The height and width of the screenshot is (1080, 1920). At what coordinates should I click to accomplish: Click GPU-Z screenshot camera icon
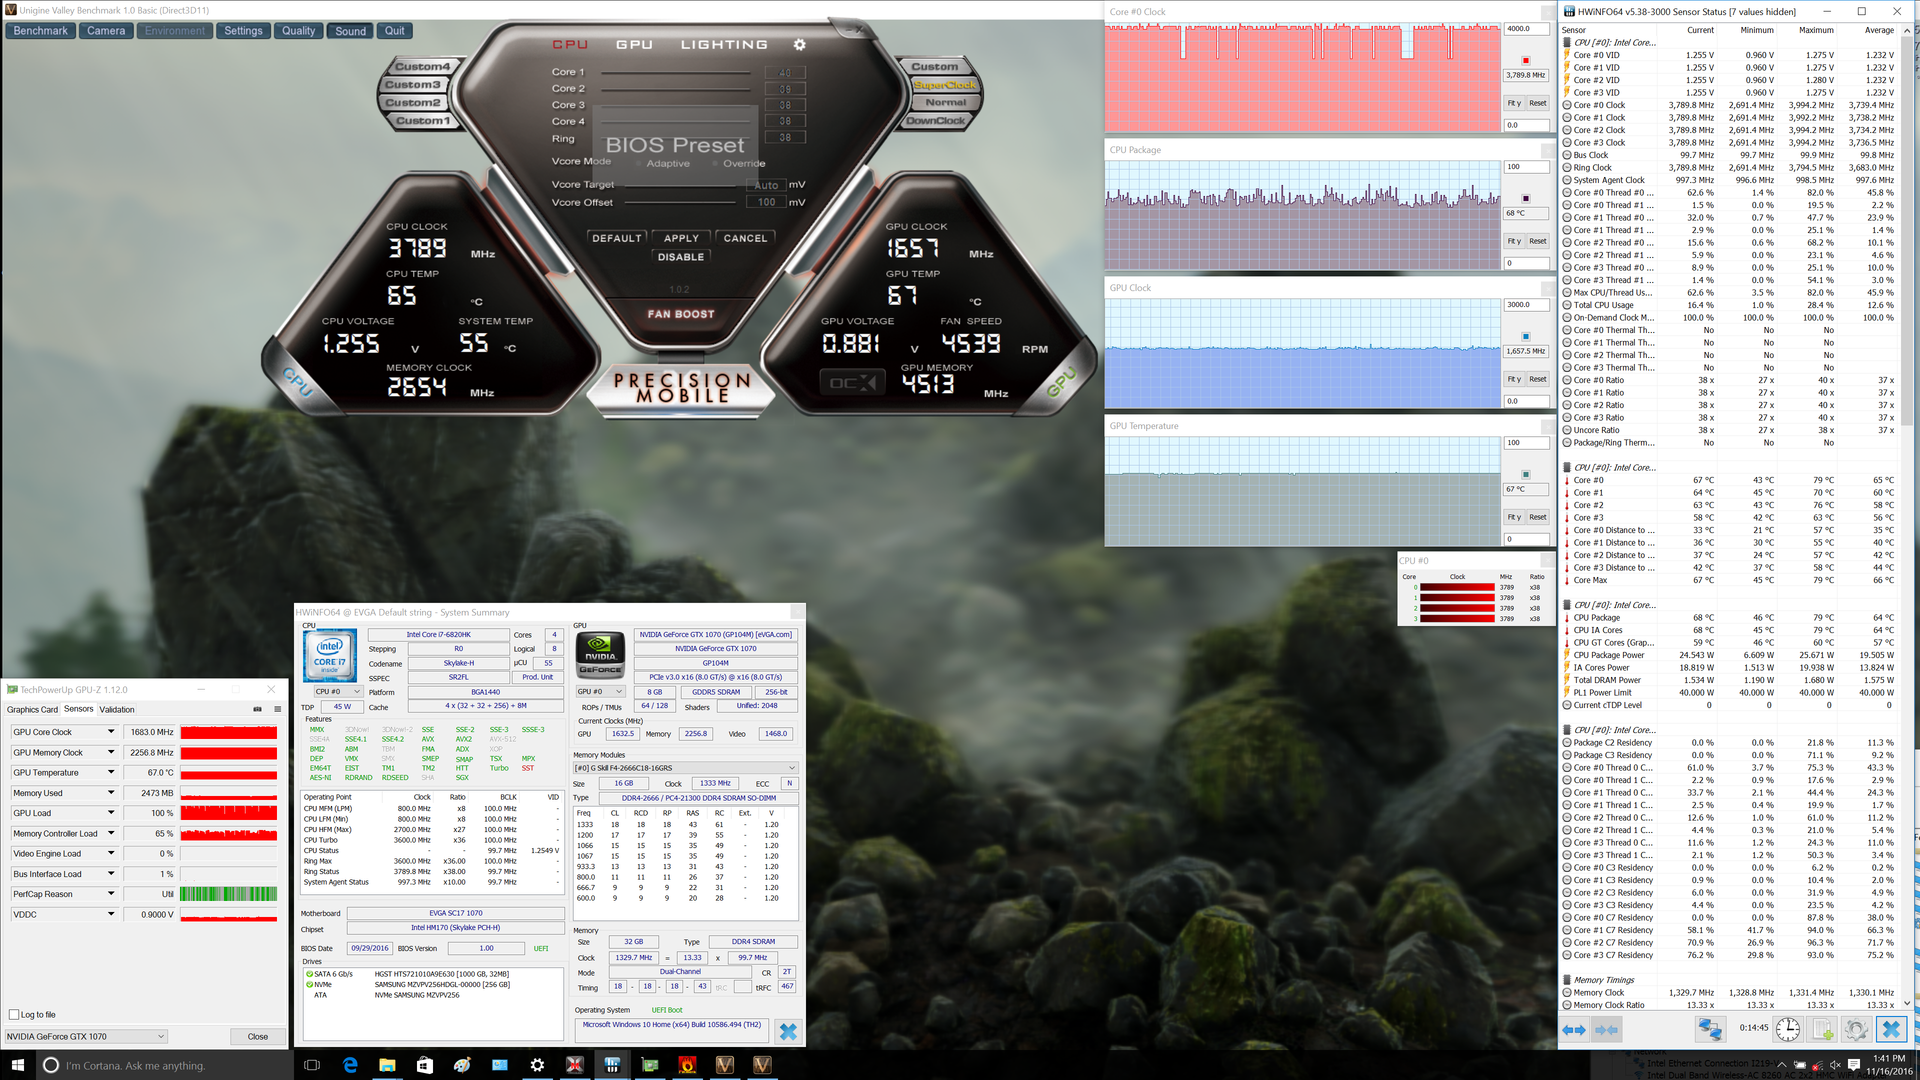(x=257, y=709)
